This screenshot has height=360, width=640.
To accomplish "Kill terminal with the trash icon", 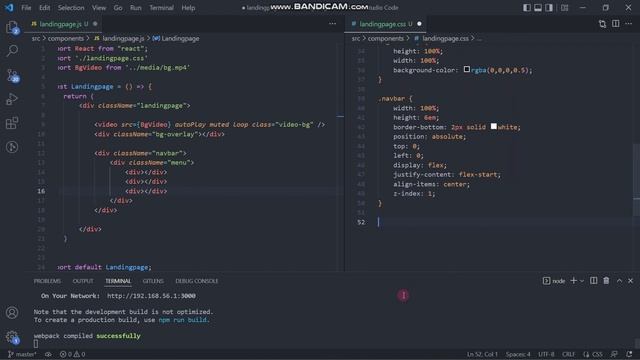I will [606, 281].
